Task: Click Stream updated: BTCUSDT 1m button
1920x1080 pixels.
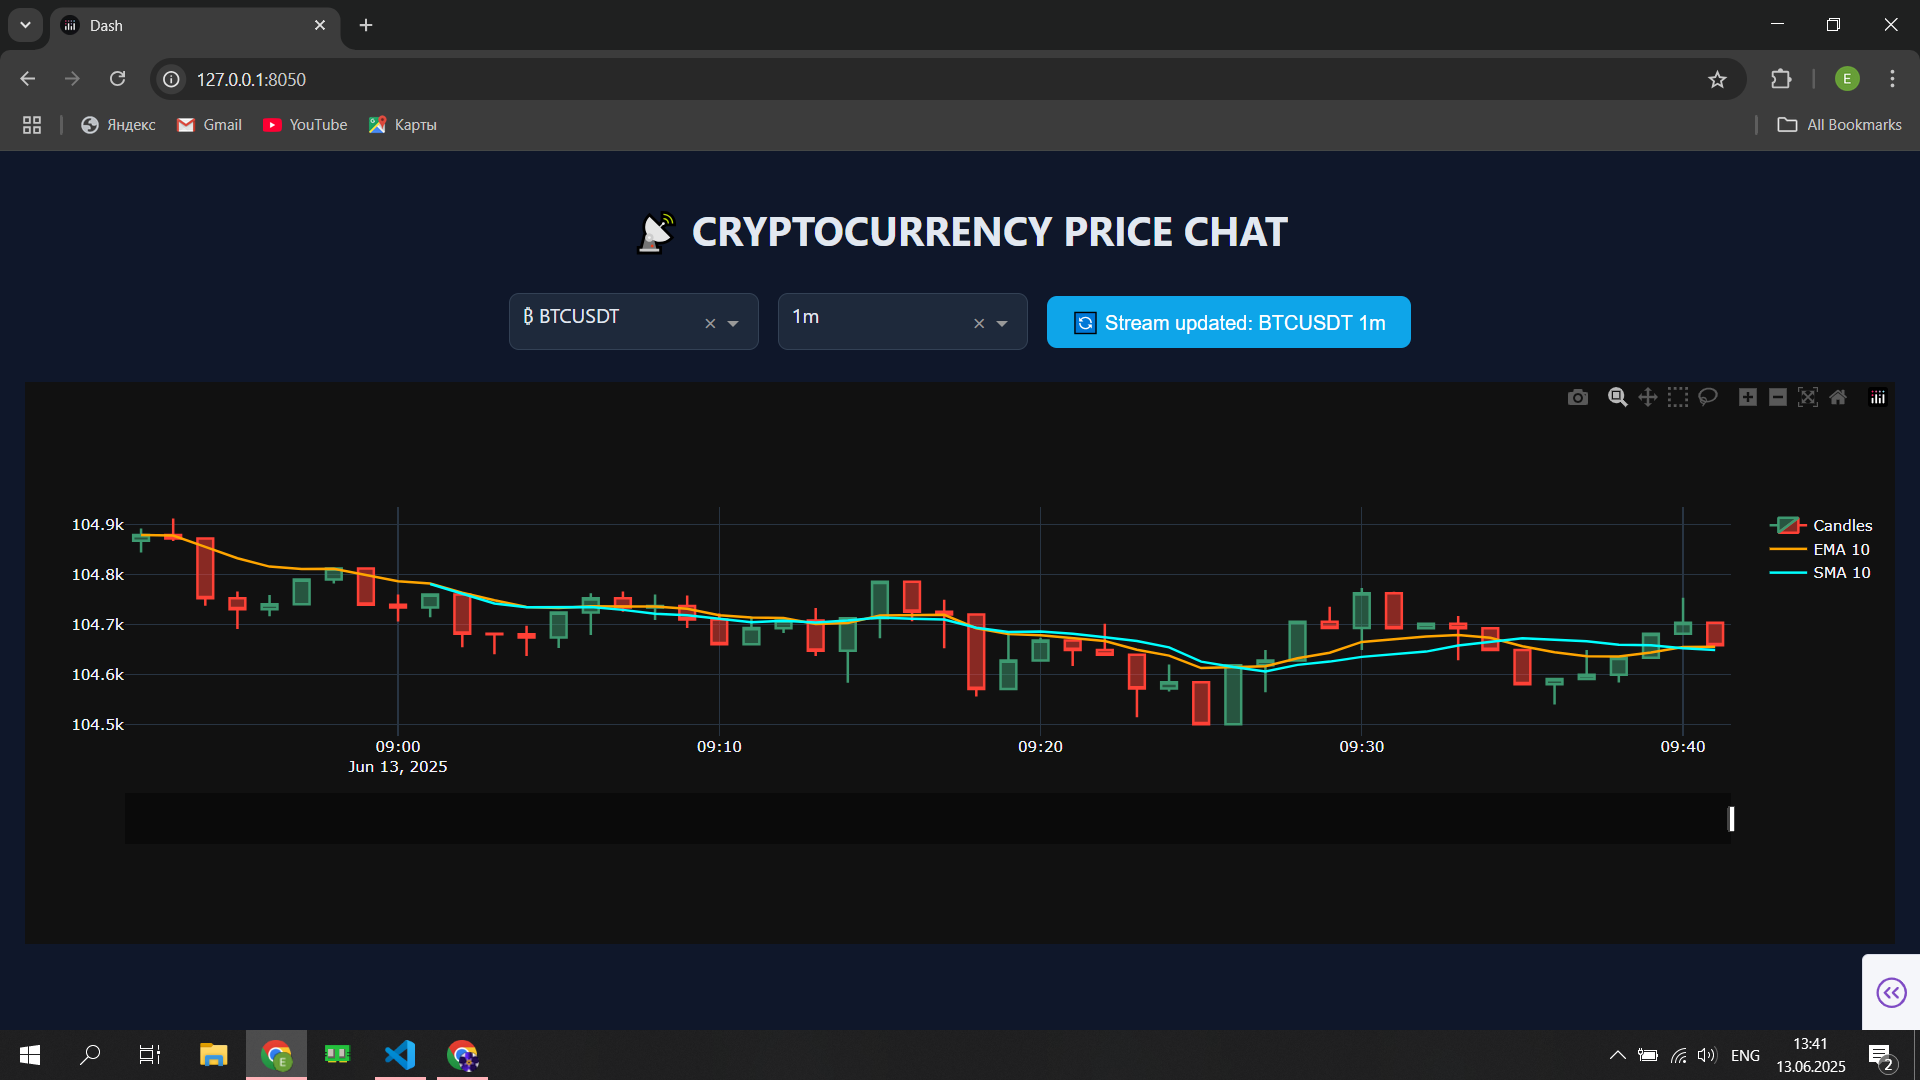Action: (x=1228, y=322)
